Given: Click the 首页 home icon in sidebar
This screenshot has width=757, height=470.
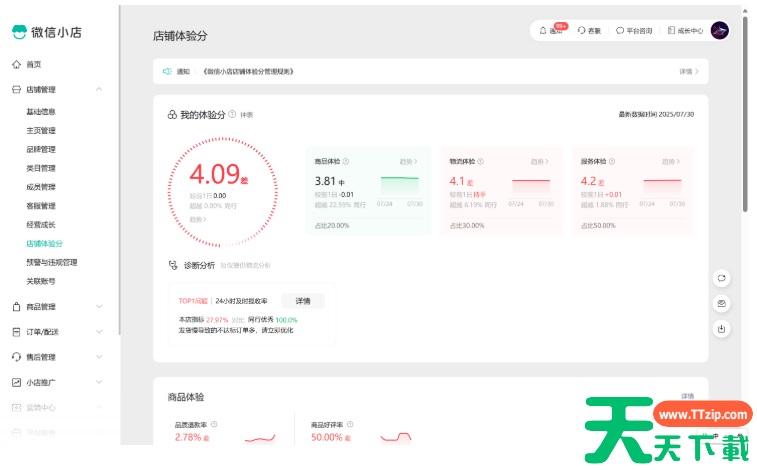Looking at the screenshot, I should click(16, 64).
